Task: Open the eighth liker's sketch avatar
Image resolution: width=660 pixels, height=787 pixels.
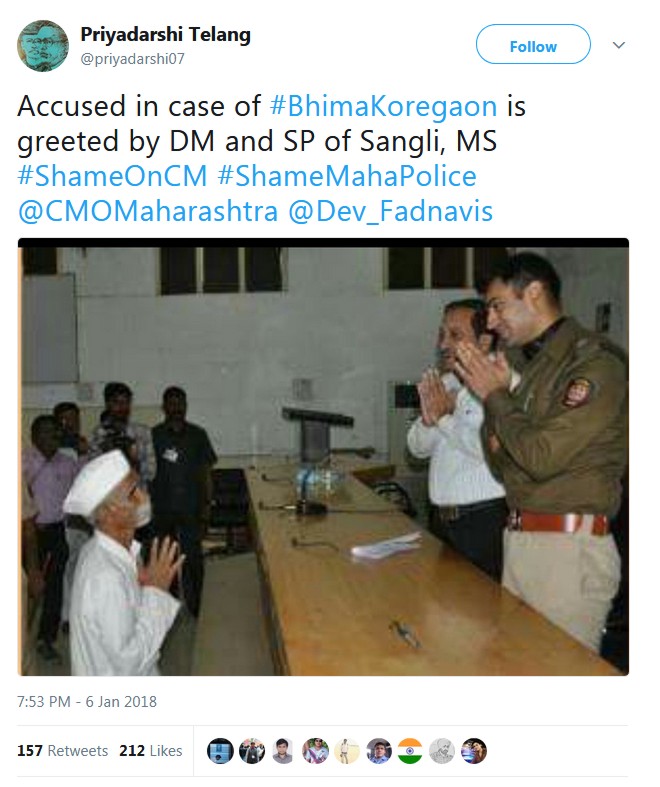Action: click(442, 751)
